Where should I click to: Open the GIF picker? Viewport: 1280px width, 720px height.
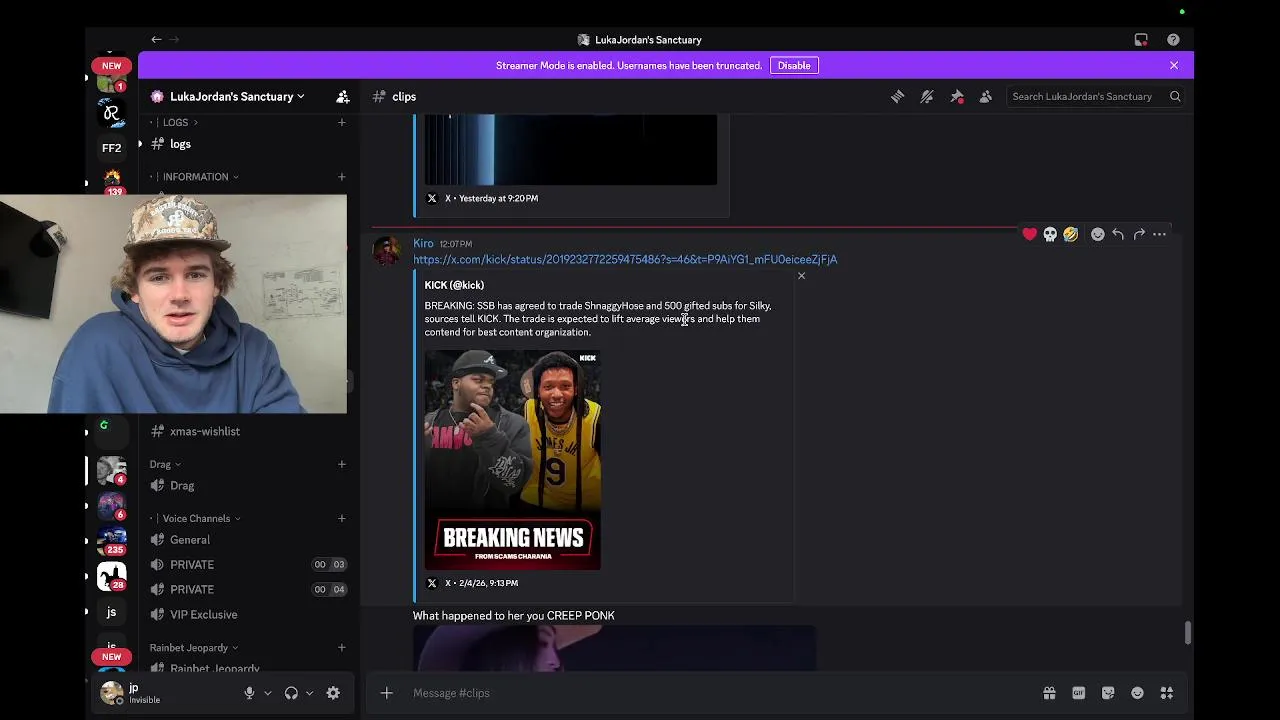pyautogui.click(x=1078, y=693)
